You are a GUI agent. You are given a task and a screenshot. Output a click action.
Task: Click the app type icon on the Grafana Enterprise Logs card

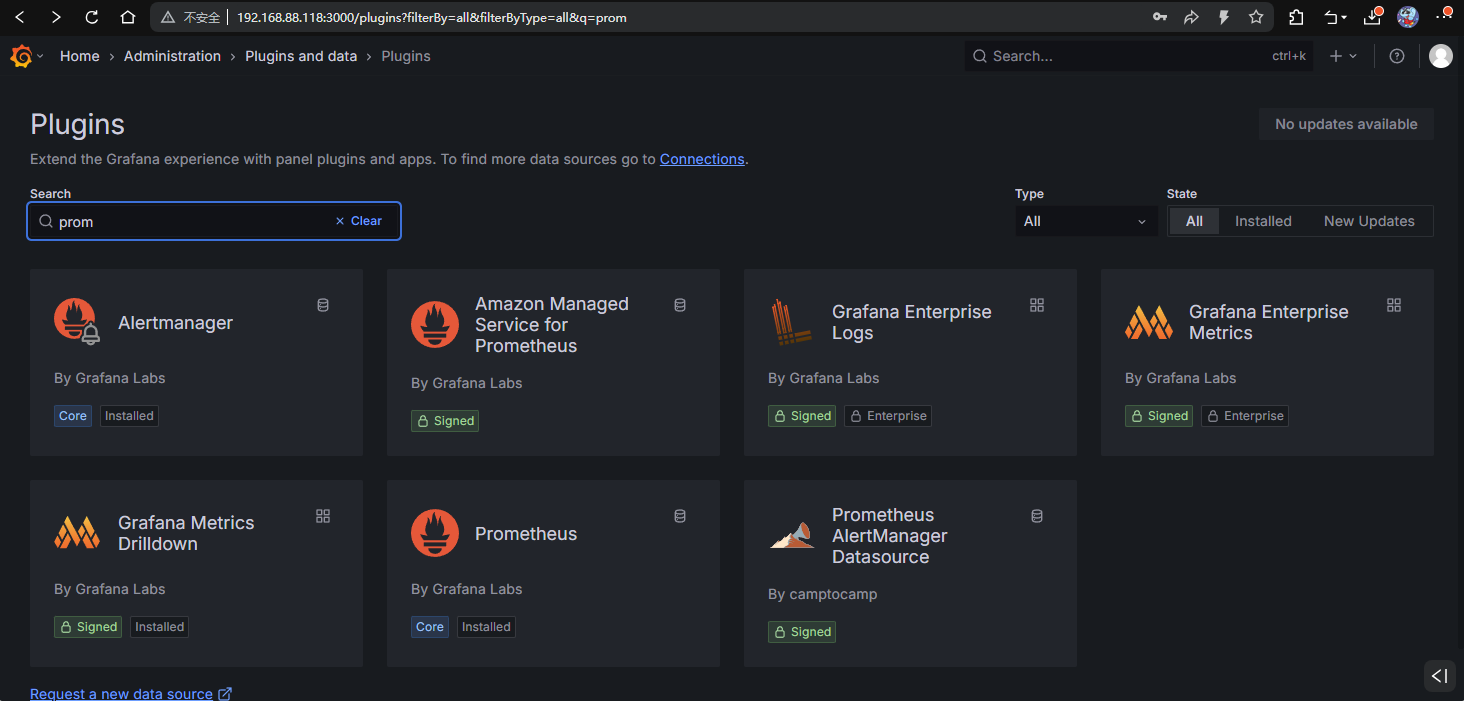click(1037, 305)
